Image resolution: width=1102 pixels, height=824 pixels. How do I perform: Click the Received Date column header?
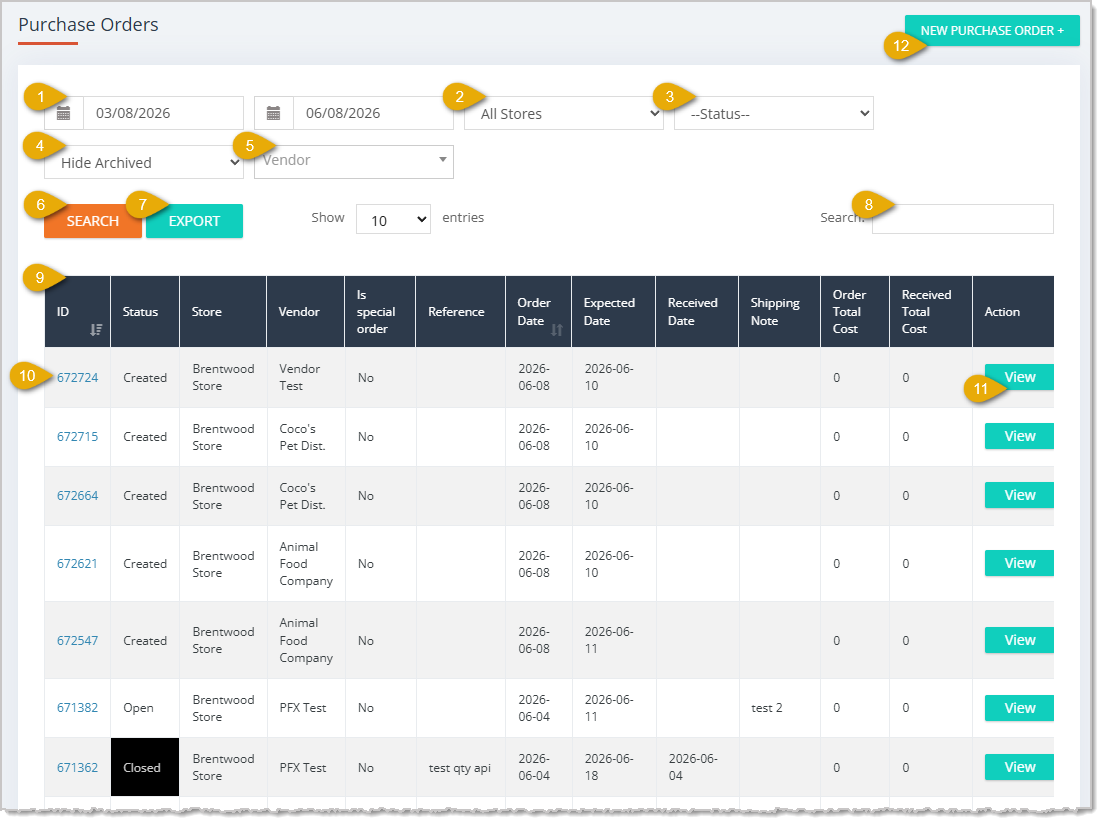pos(697,311)
